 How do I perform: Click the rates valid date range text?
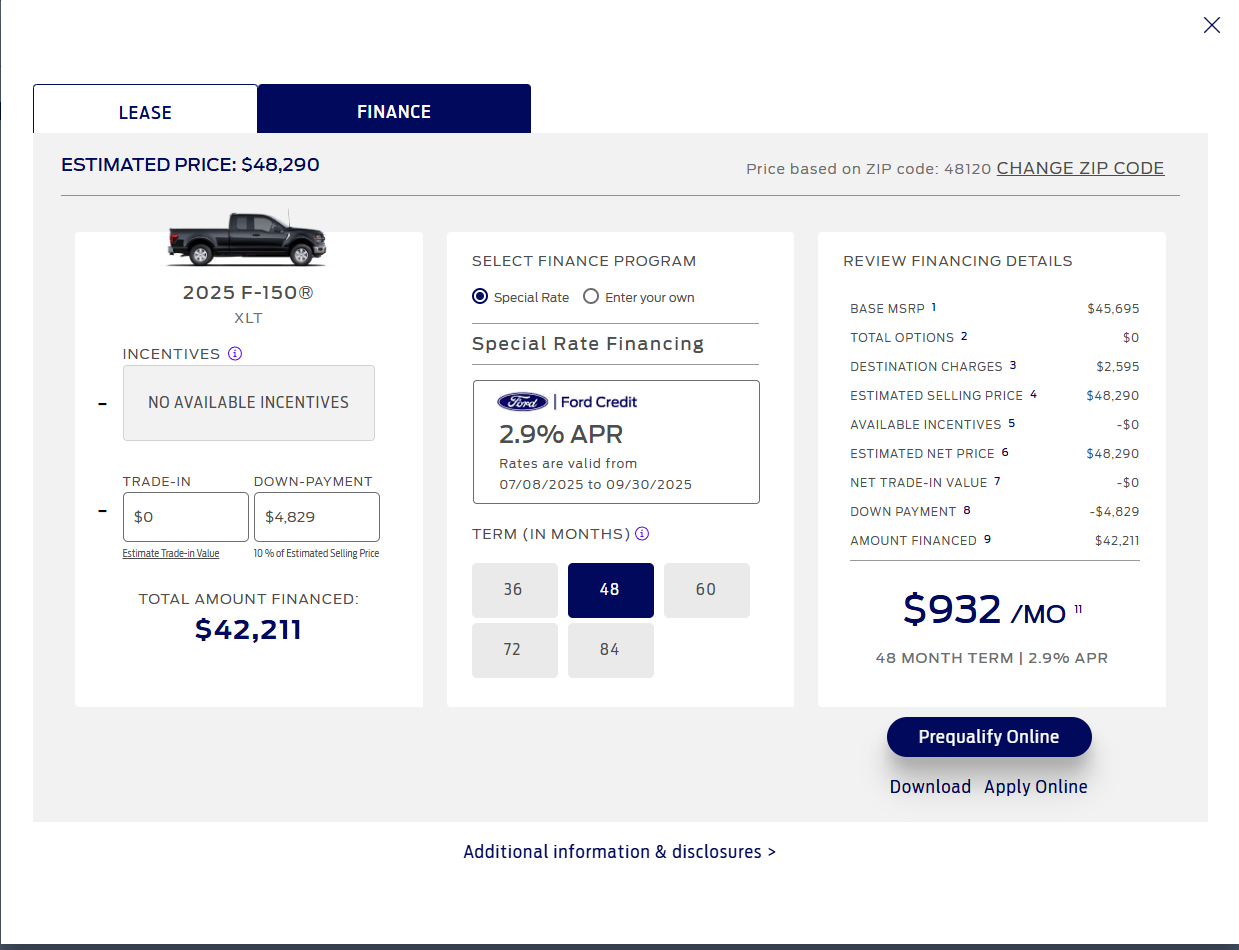pos(596,474)
